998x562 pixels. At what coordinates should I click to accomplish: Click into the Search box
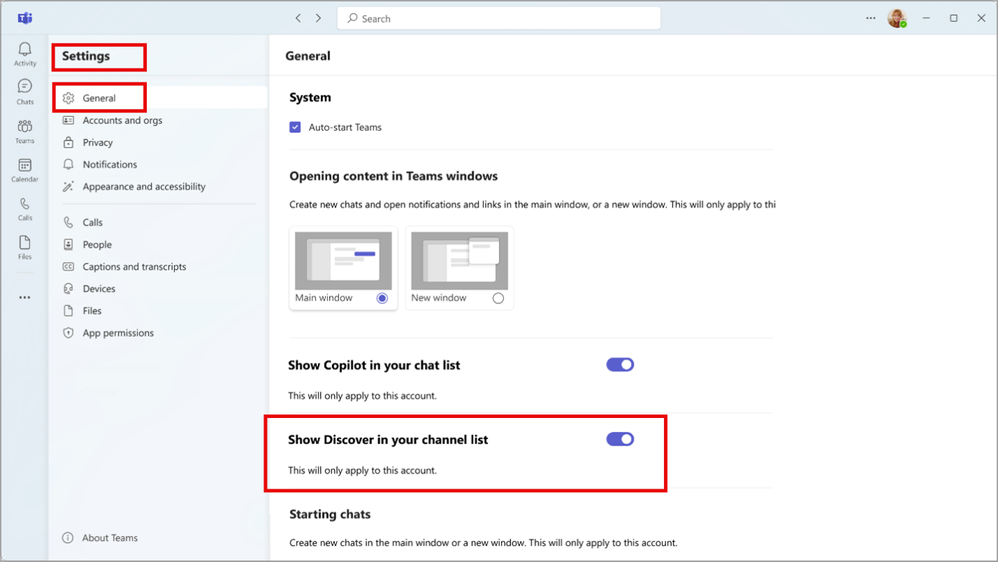pyautogui.click(x=499, y=18)
